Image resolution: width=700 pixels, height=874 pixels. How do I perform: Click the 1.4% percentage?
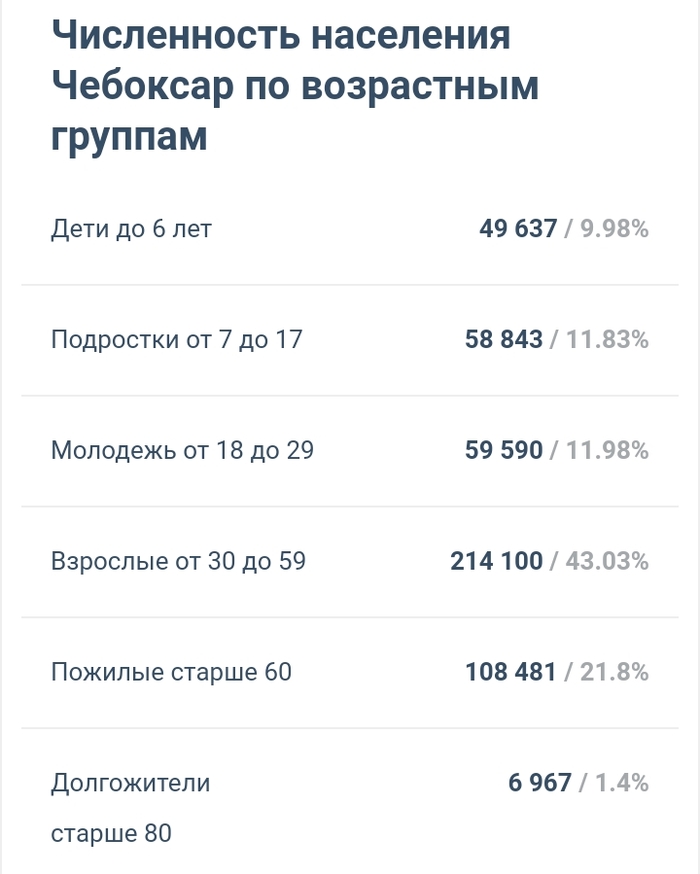coord(622,783)
